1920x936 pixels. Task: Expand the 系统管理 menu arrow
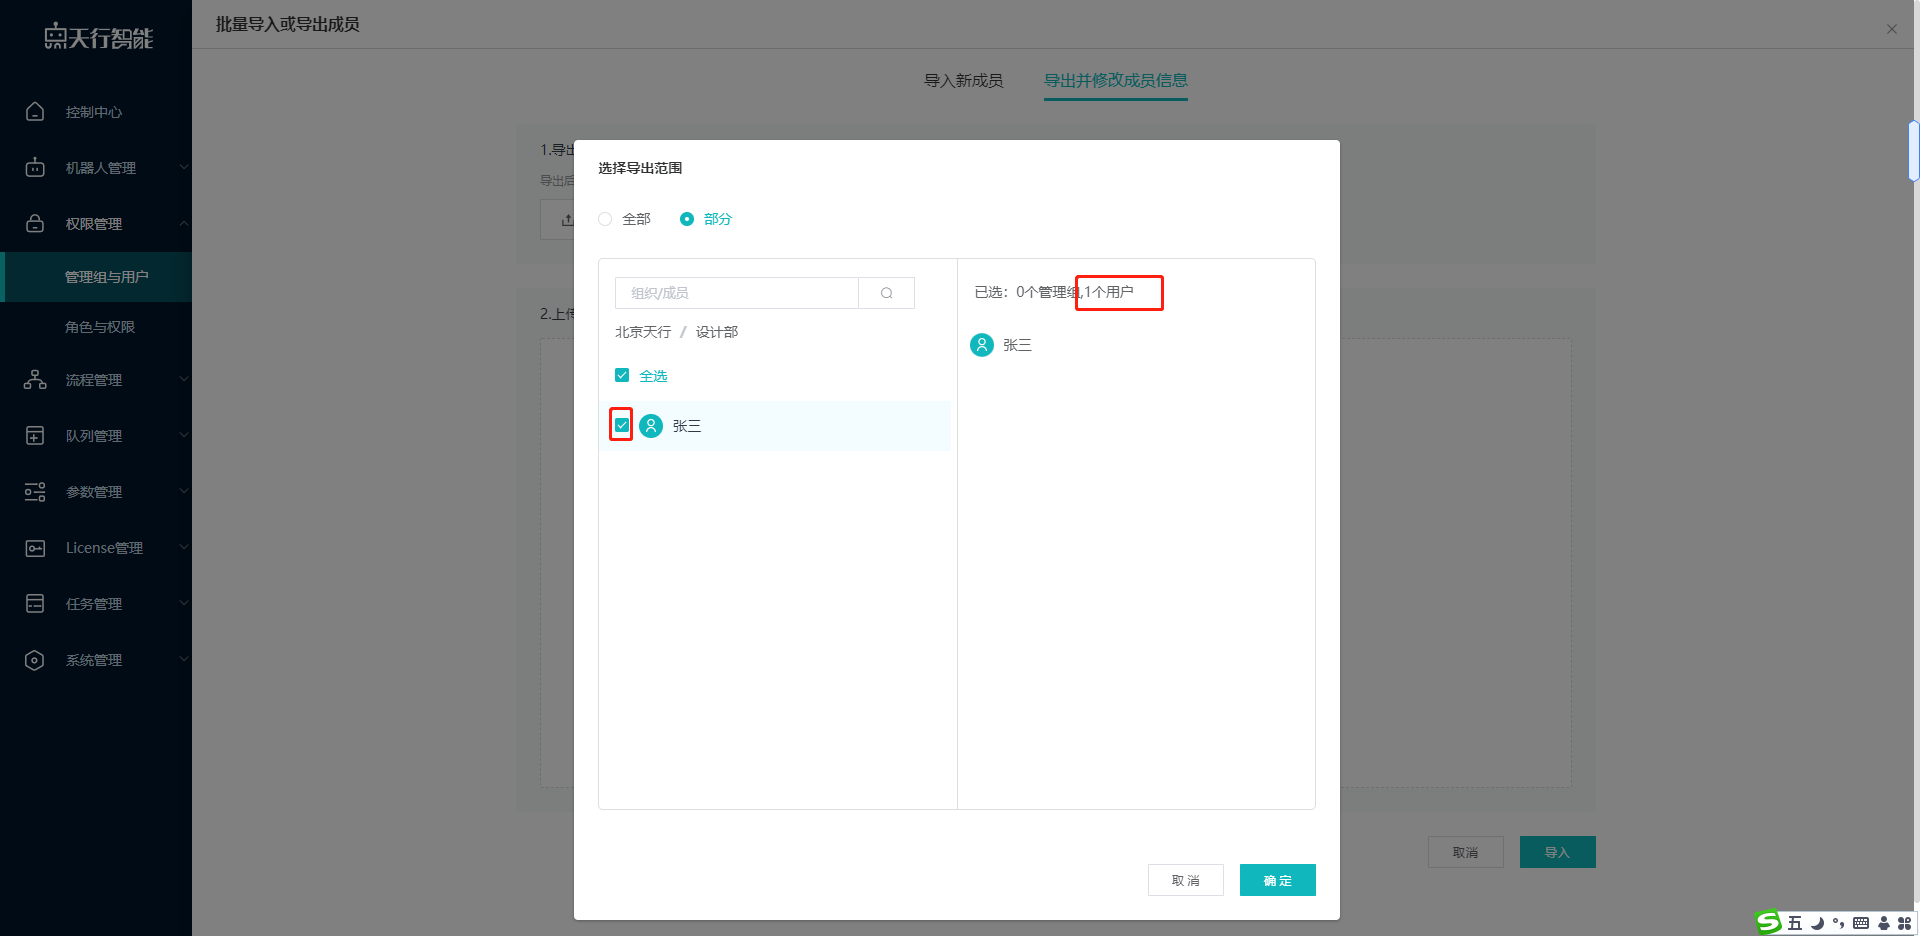pyautogui.click(x=183, y=659)
